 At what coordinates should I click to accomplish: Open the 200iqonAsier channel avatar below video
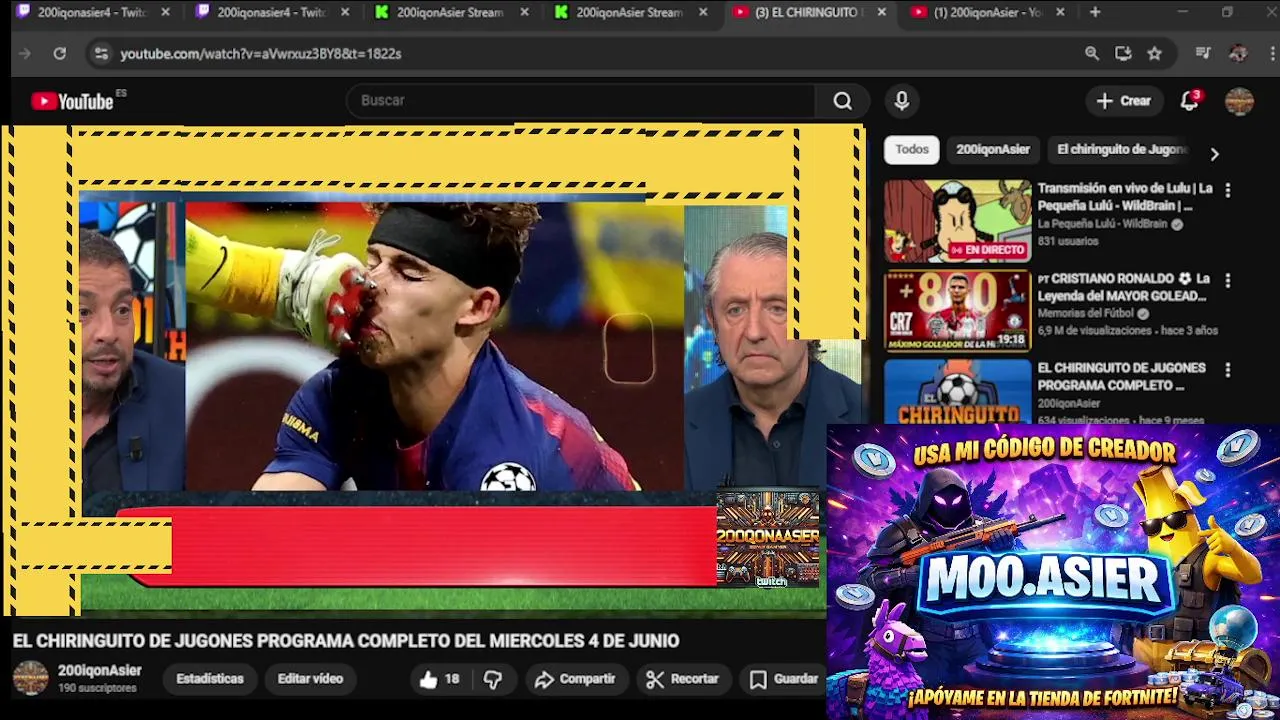coord(30,678)
